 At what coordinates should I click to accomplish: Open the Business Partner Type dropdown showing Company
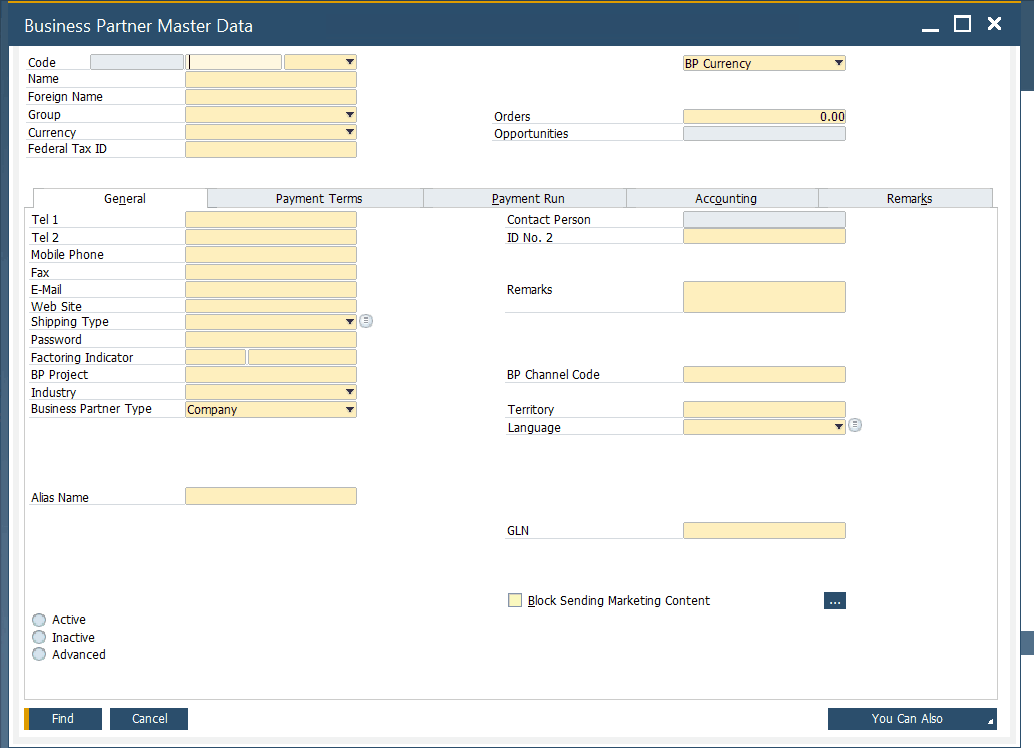point(349,409)
